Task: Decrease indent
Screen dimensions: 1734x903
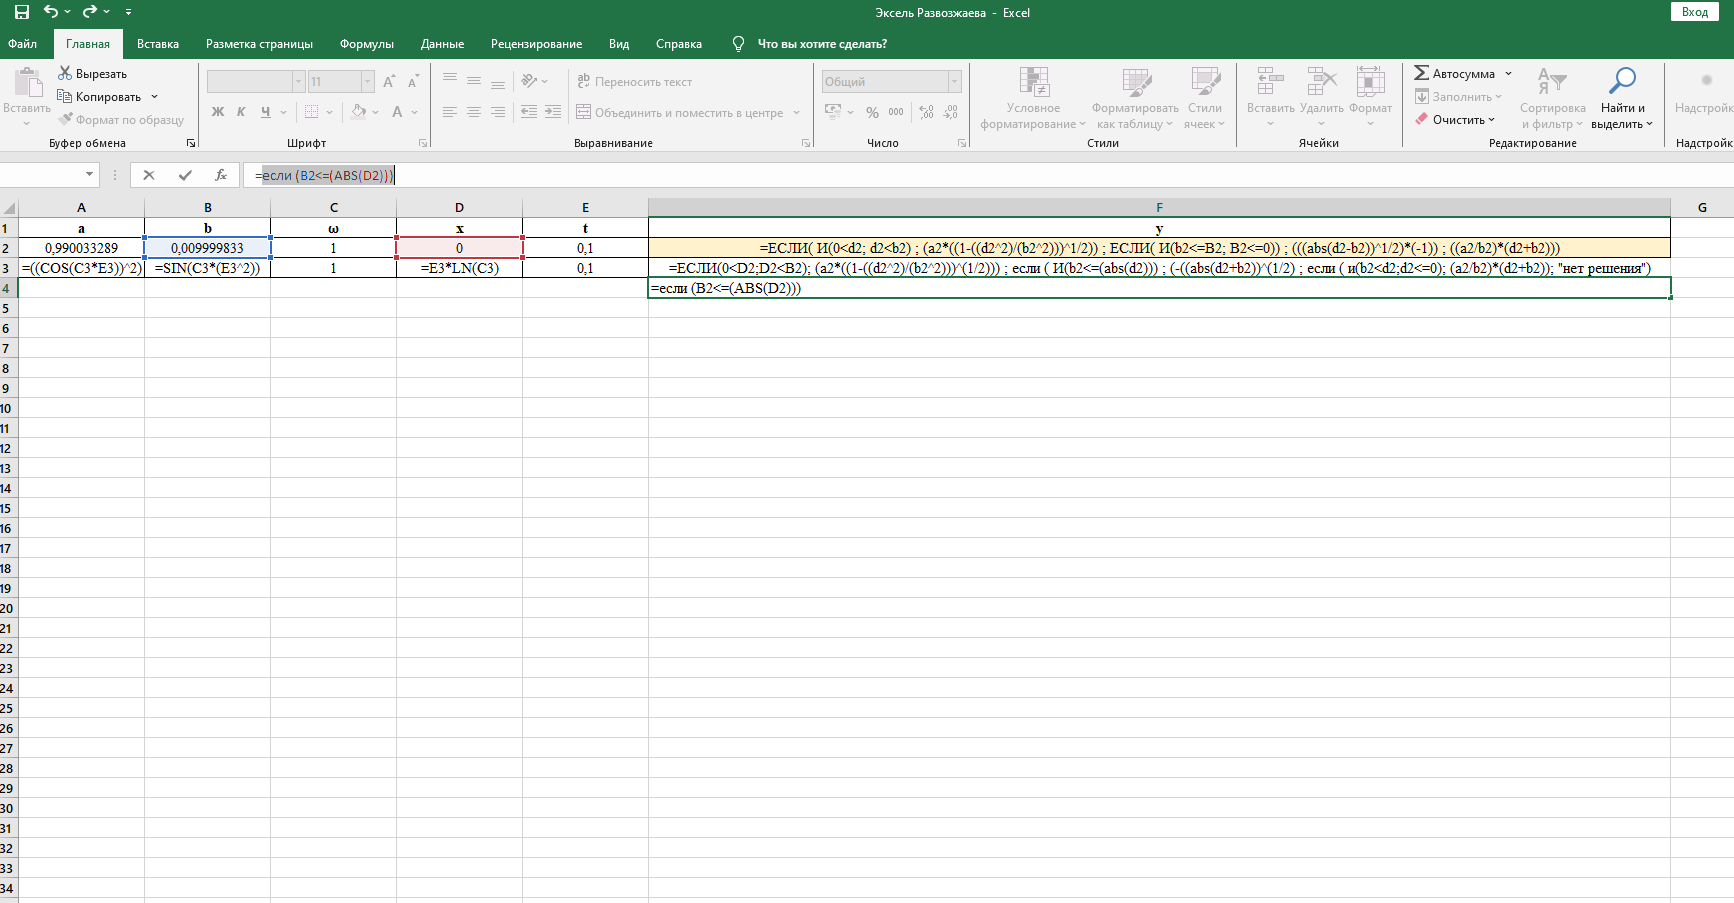Action: tap(529, 112)
